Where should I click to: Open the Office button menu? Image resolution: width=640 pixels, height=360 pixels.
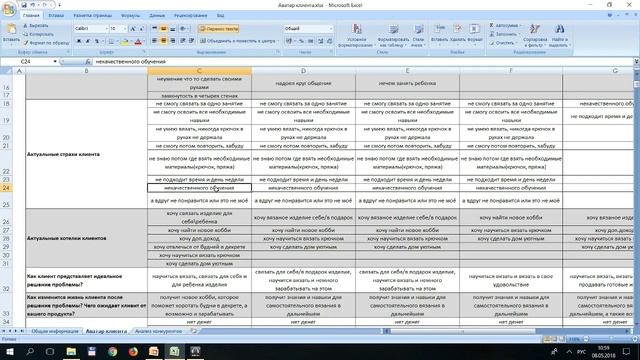pos(9,9)
